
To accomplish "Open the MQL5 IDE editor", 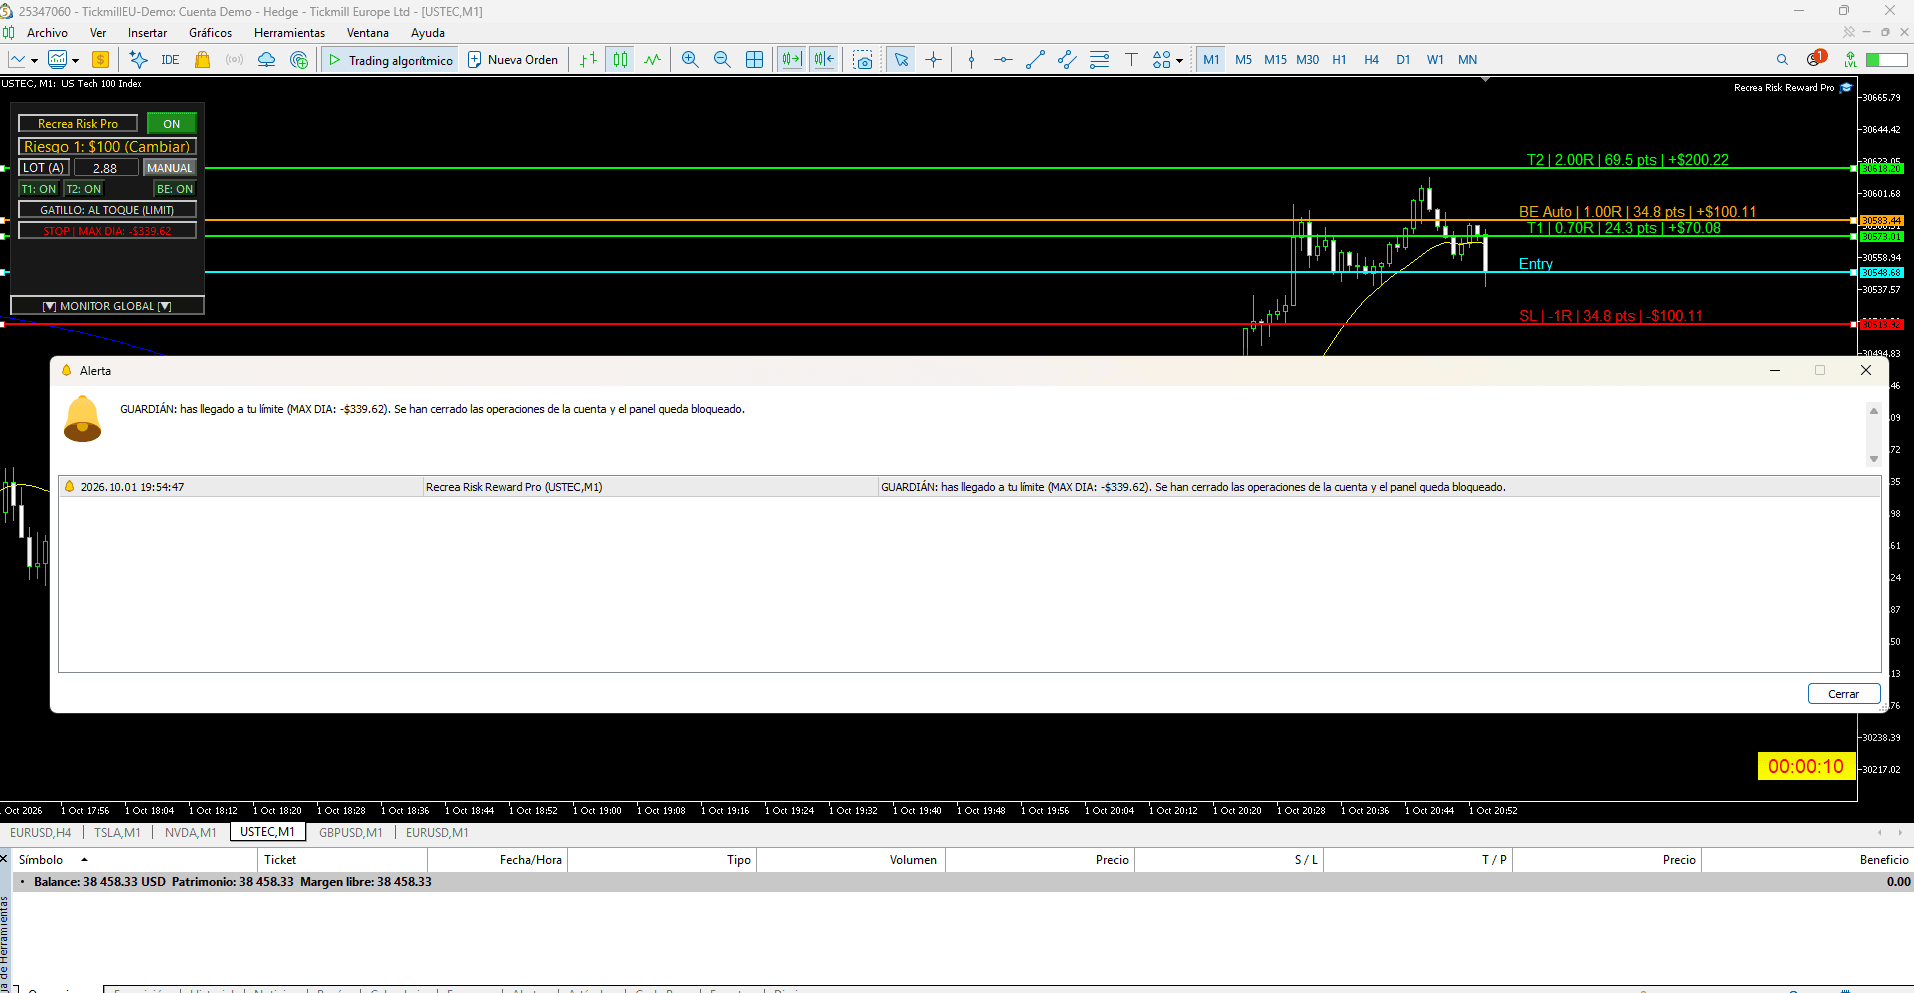I will (x=170, y=60).
